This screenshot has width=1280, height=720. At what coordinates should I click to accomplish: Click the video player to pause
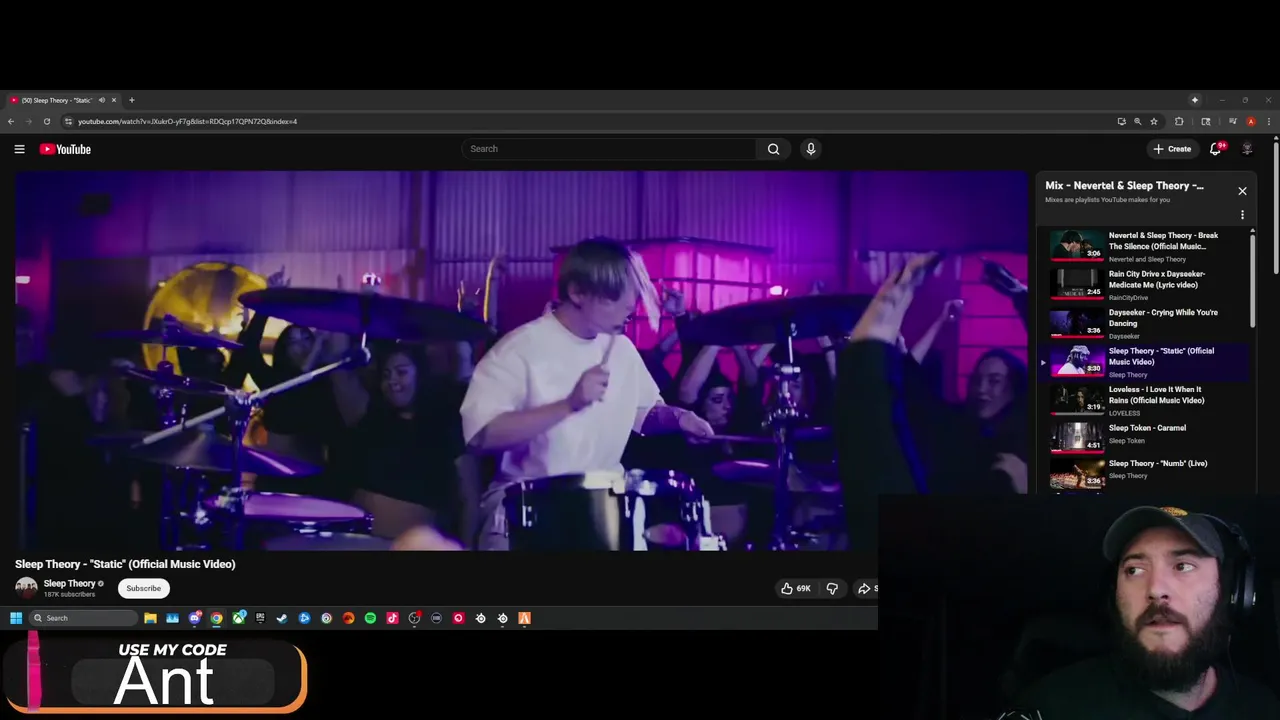click(x=521, y=360)
